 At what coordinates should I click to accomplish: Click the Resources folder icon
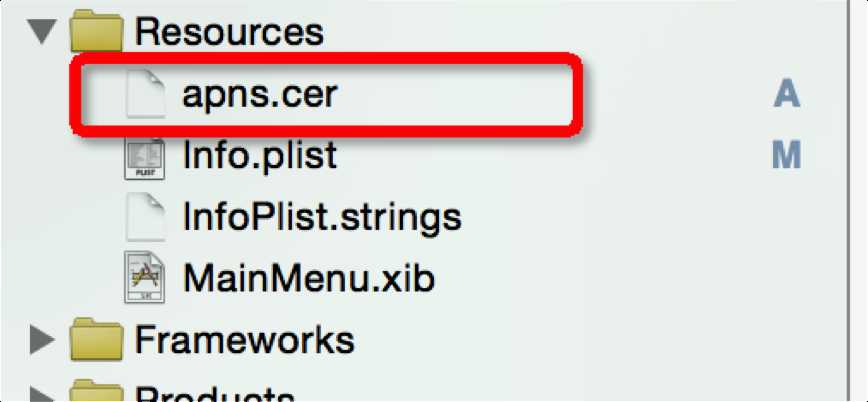(97, 31)
